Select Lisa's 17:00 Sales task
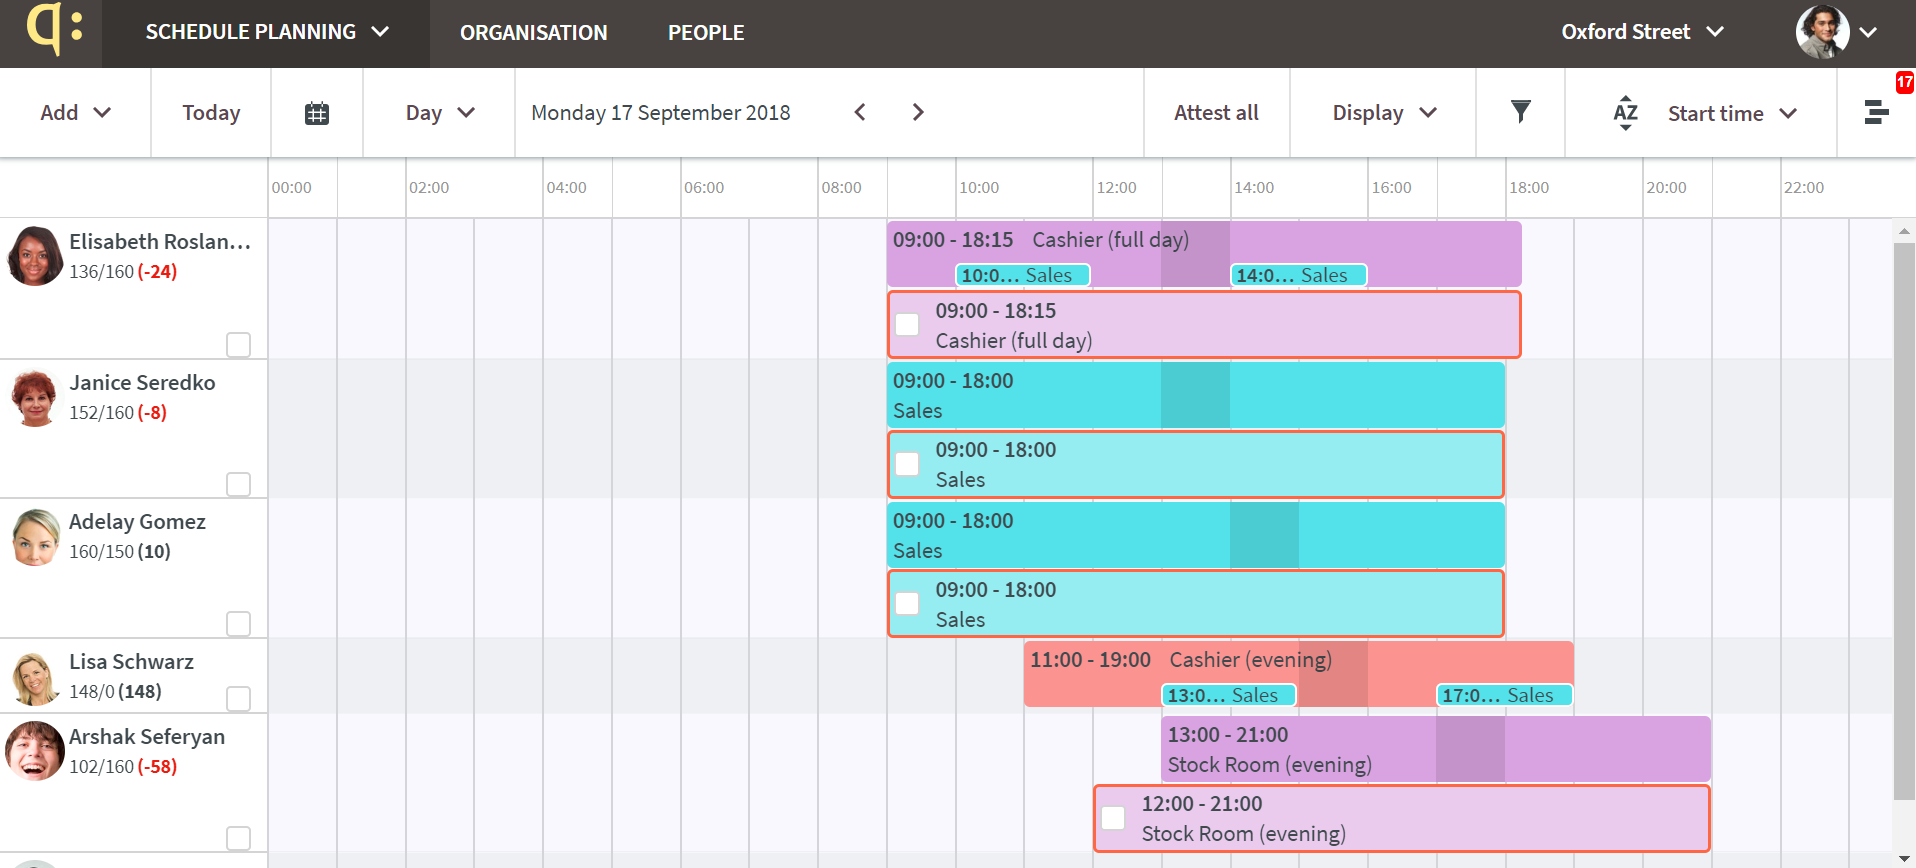Image resolution: width=1916 pixels, height=868 pixels. coord(1504,695)
